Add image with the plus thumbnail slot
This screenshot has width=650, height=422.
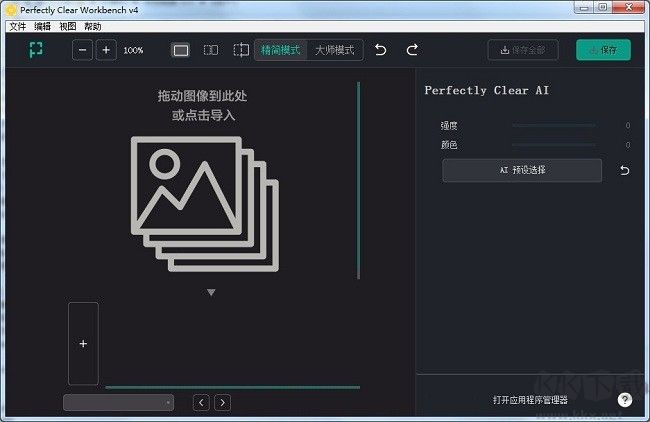click(83, 344)
